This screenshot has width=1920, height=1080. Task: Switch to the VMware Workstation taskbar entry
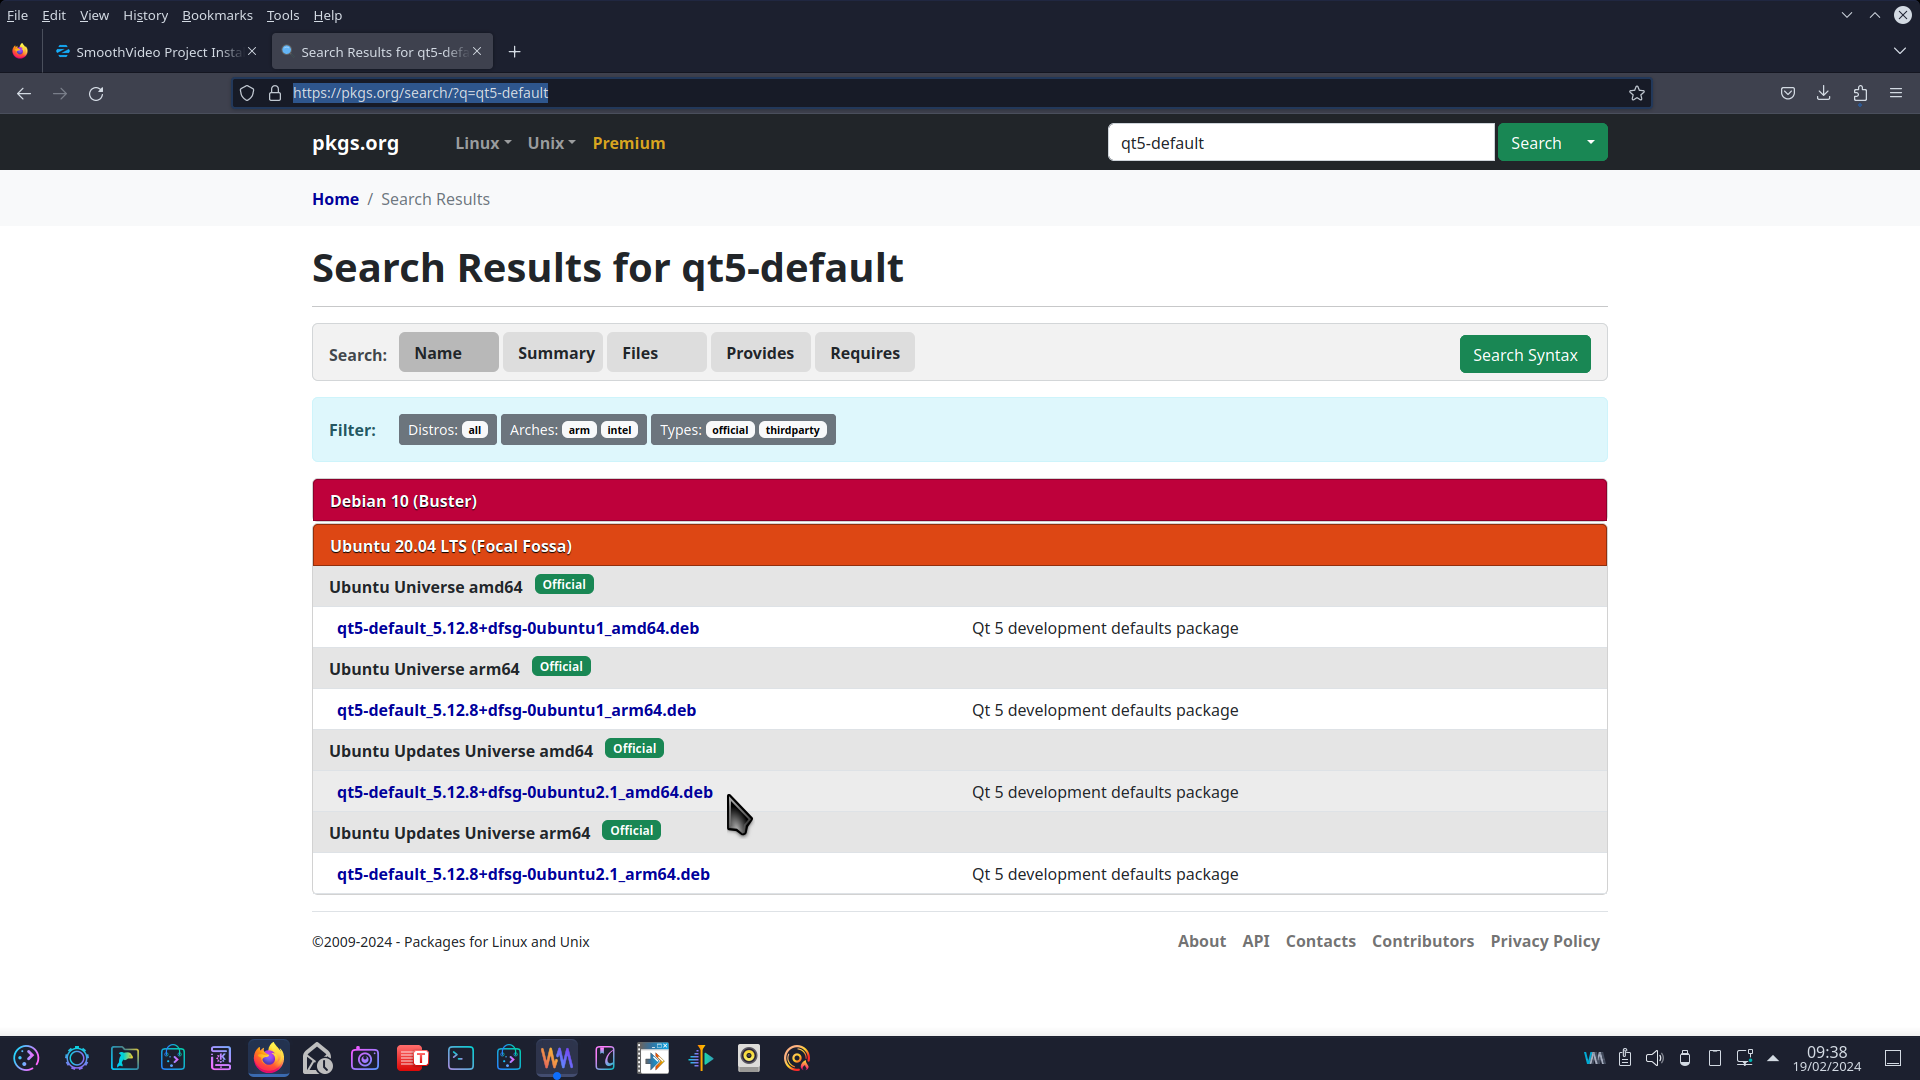557,1058
